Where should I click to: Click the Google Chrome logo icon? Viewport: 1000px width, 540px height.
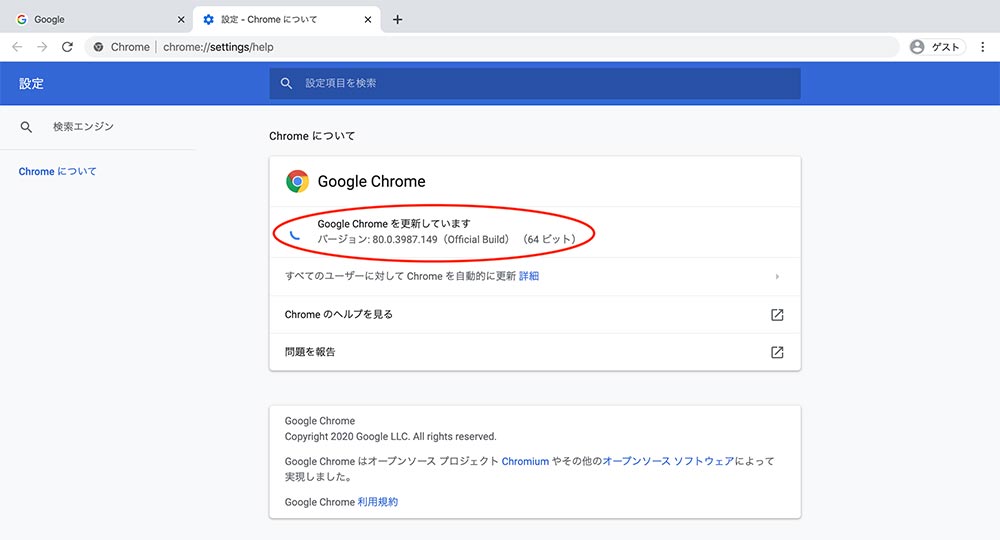pyautogui.click(x=297, y=181)
